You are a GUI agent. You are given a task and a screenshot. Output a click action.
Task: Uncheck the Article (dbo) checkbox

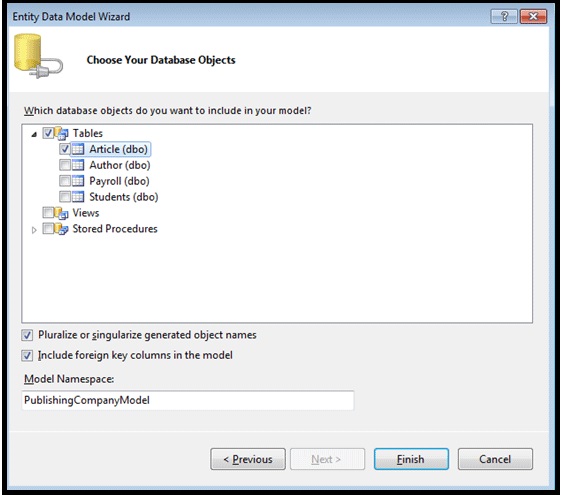(x=65, y=149)
